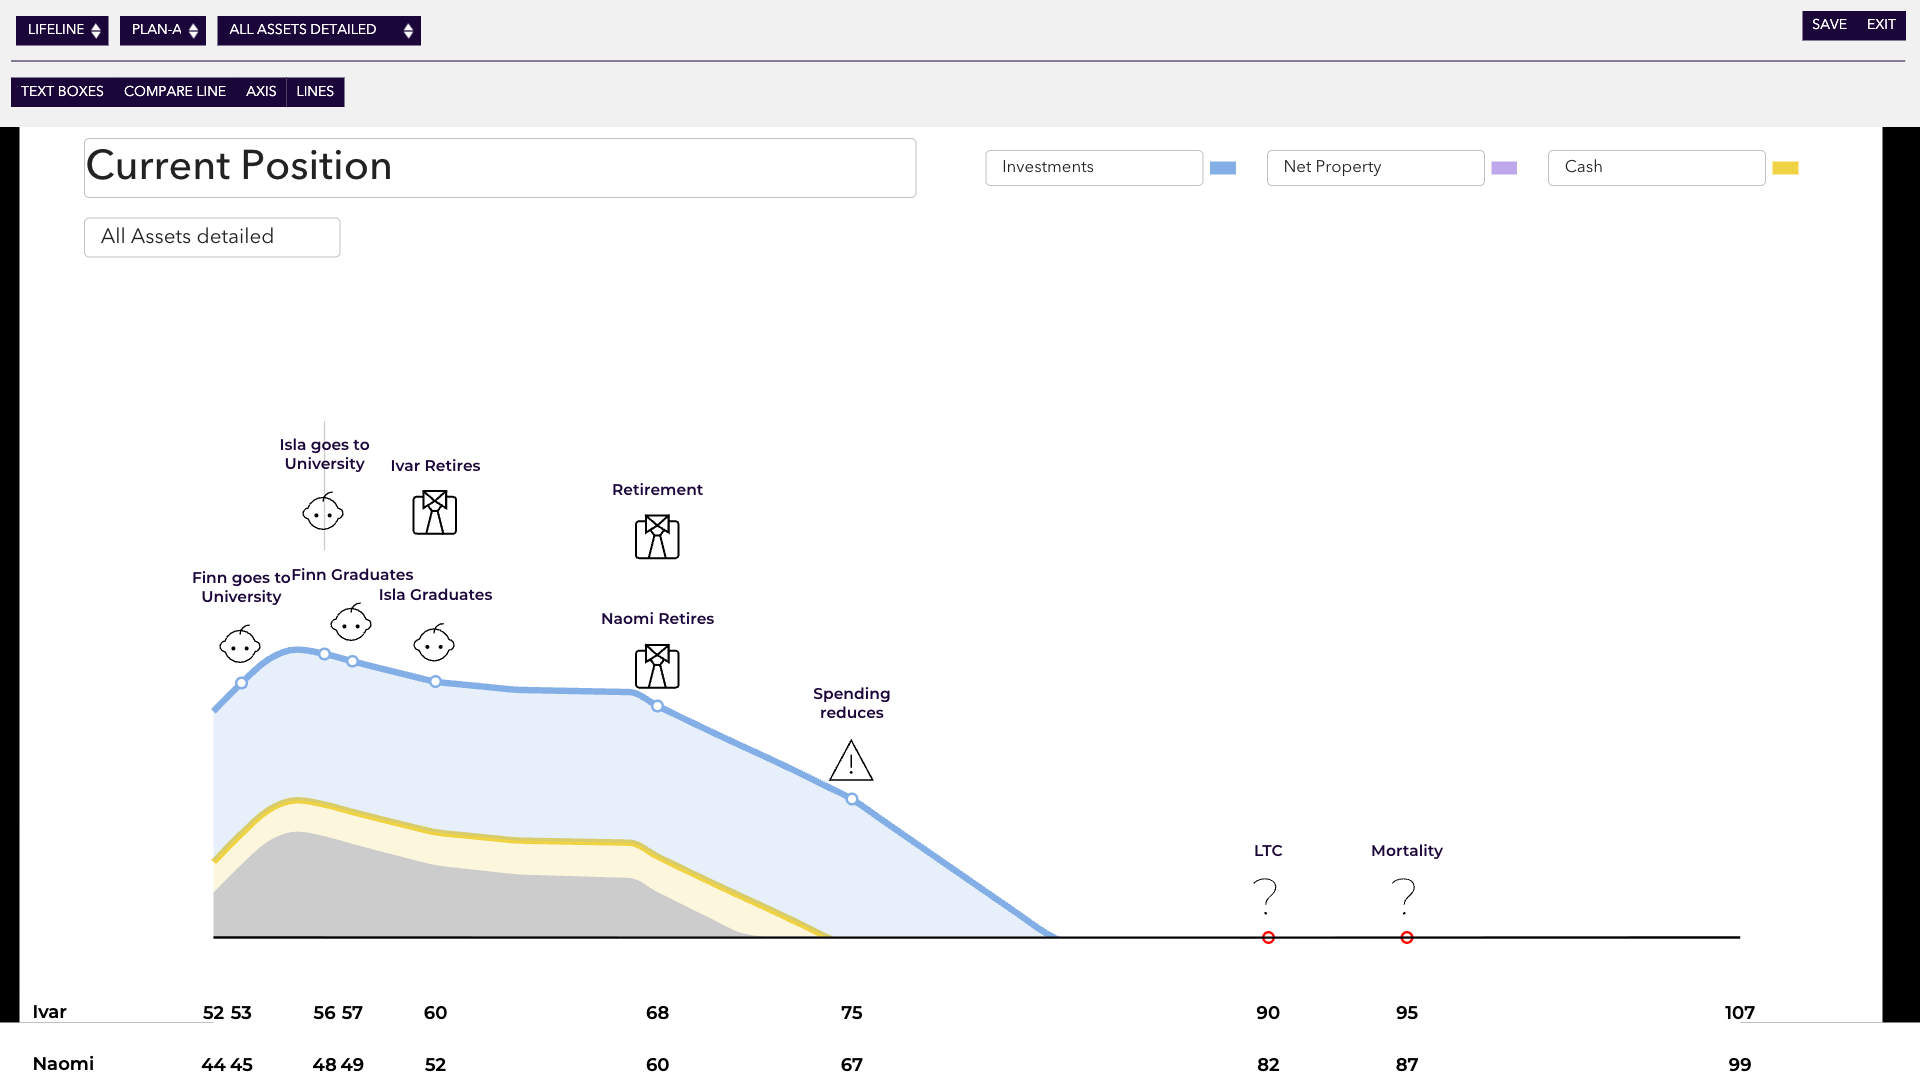Click the Spending reduces warning triangle icon
The height and width of the screenshot is (1080, 1920).
[851, 761]
